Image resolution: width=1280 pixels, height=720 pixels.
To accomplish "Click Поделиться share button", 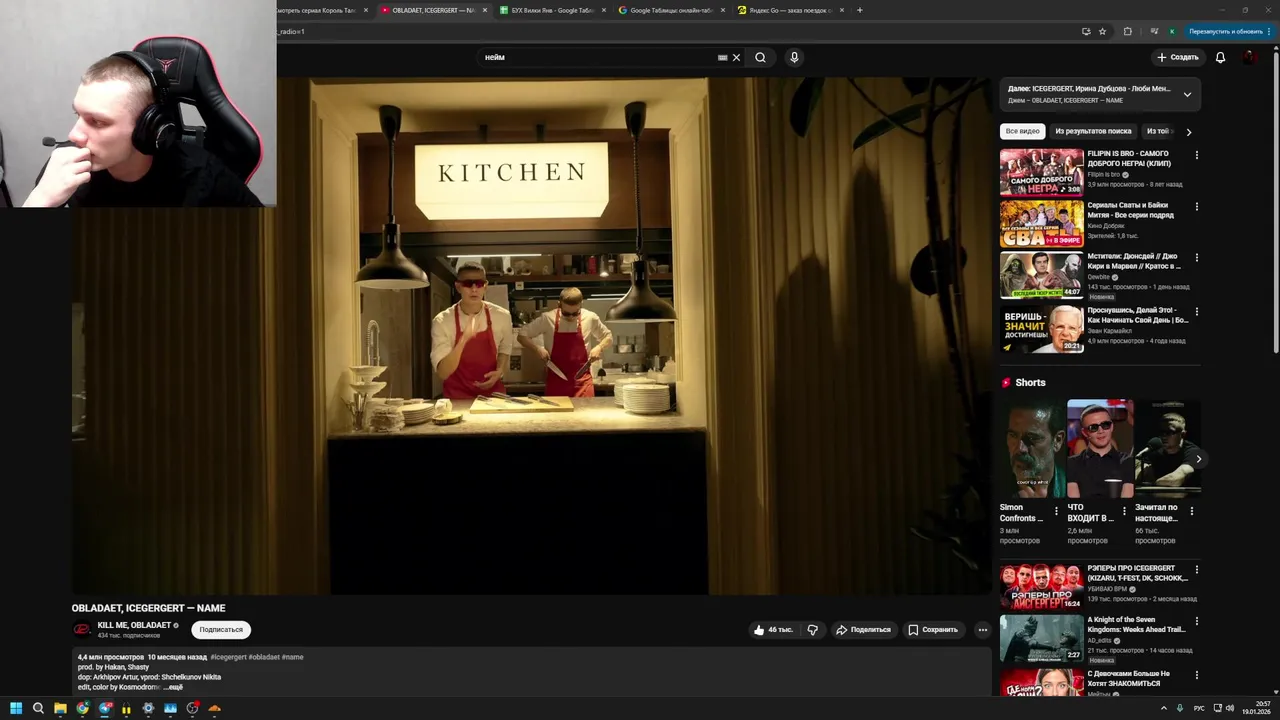I will coord(863,630).
